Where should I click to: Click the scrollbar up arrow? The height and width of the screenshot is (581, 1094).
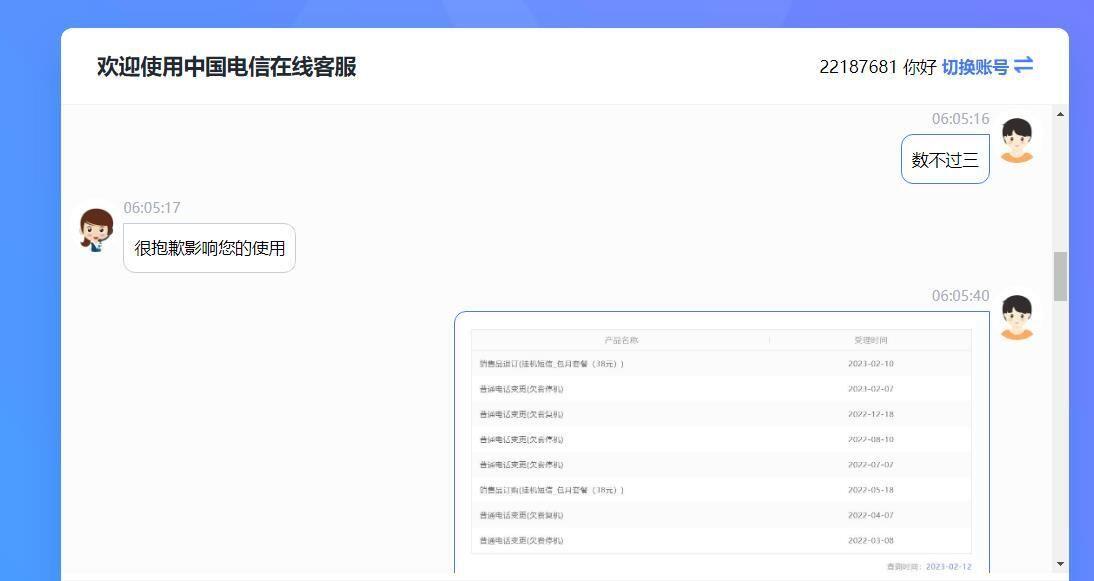tap(1061, 114)
